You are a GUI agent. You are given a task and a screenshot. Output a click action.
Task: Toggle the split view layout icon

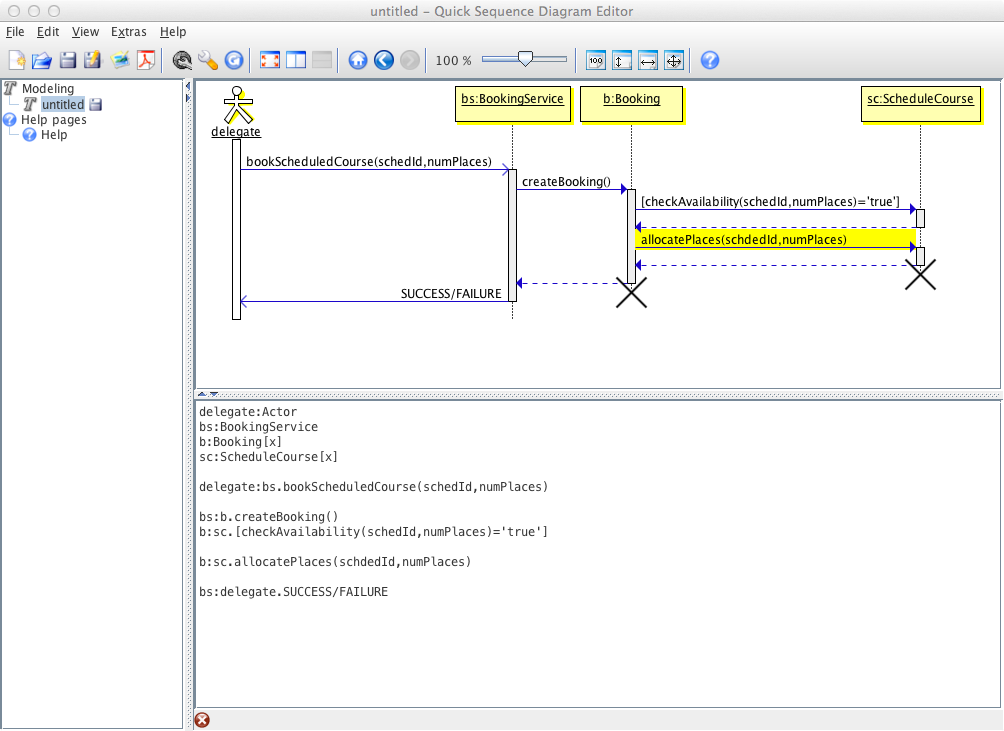tap(295, 61)
